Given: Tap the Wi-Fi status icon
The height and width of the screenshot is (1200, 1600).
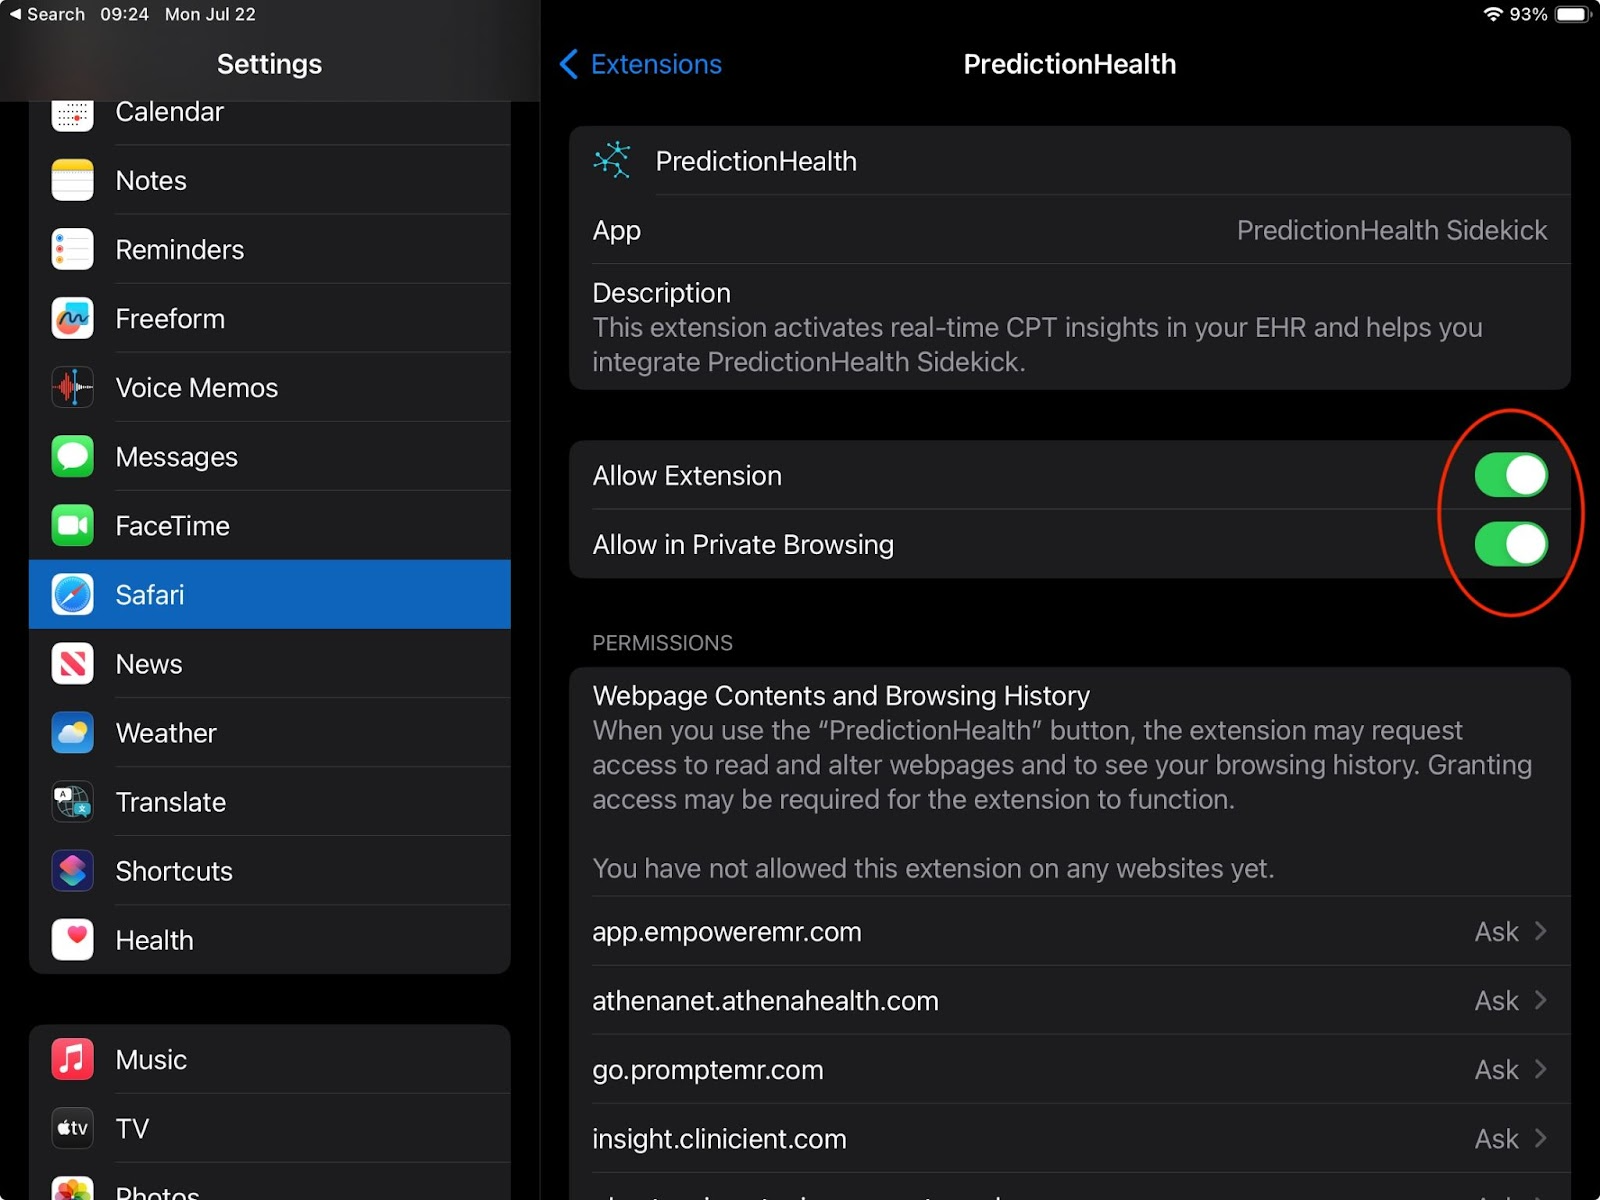Looking at the screenshot, I should (x=1493, y=14).
